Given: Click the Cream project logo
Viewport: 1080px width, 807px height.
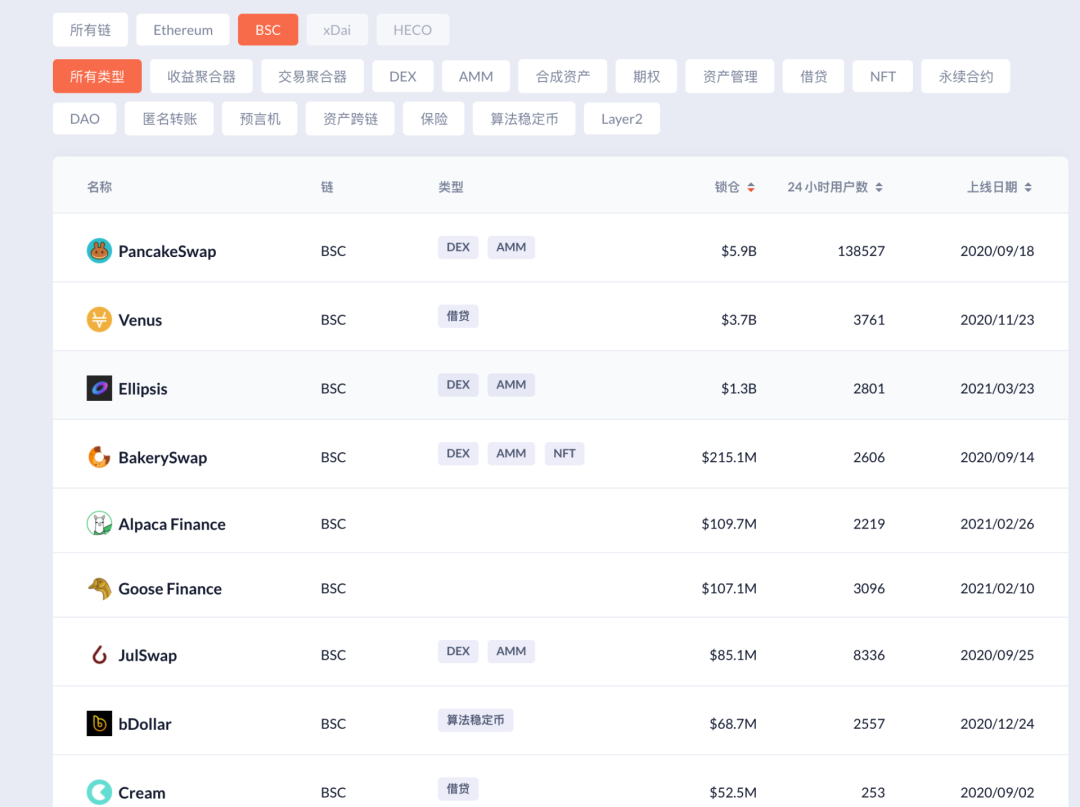Looking at the screenshot, I should tap(99, 791).
